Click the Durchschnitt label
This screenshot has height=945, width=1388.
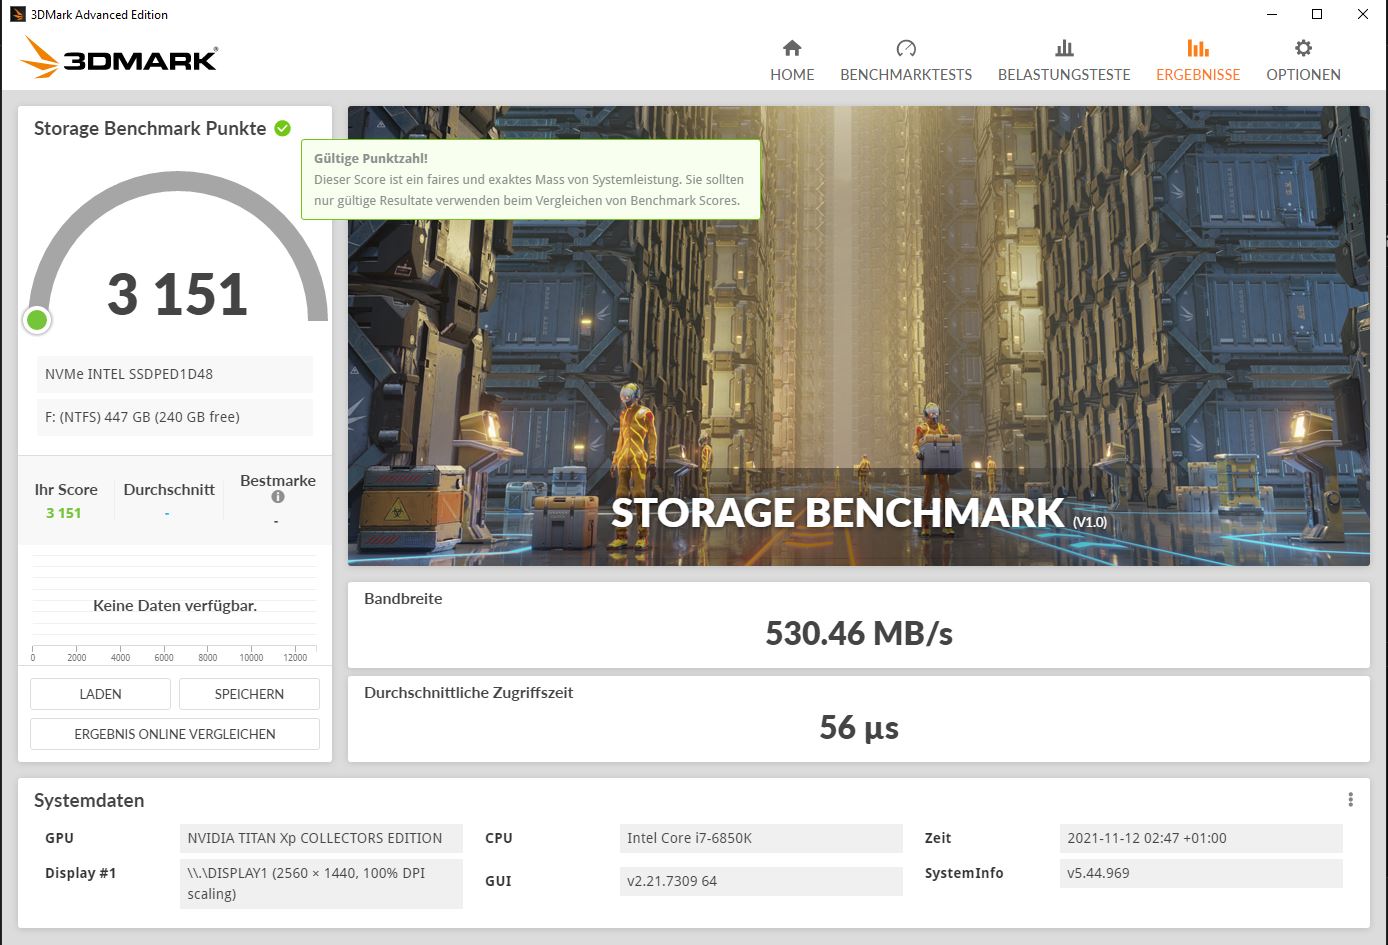[x=169, y=489]
